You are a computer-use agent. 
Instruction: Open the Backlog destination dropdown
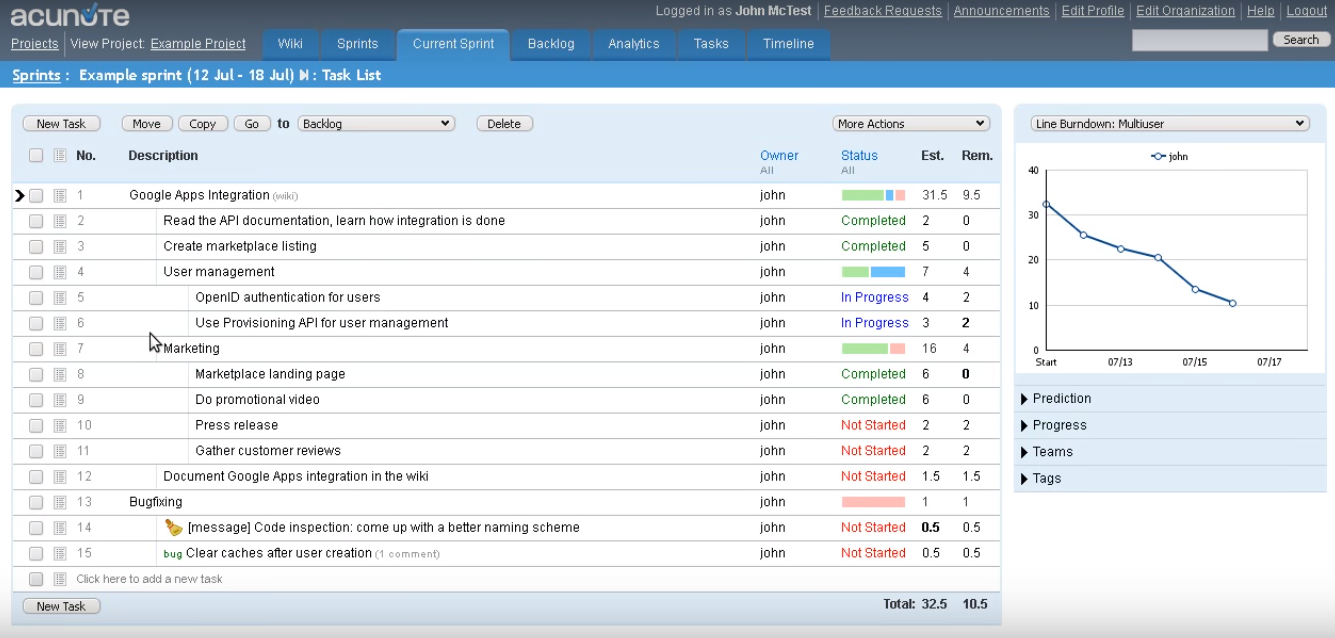(376, 124)
